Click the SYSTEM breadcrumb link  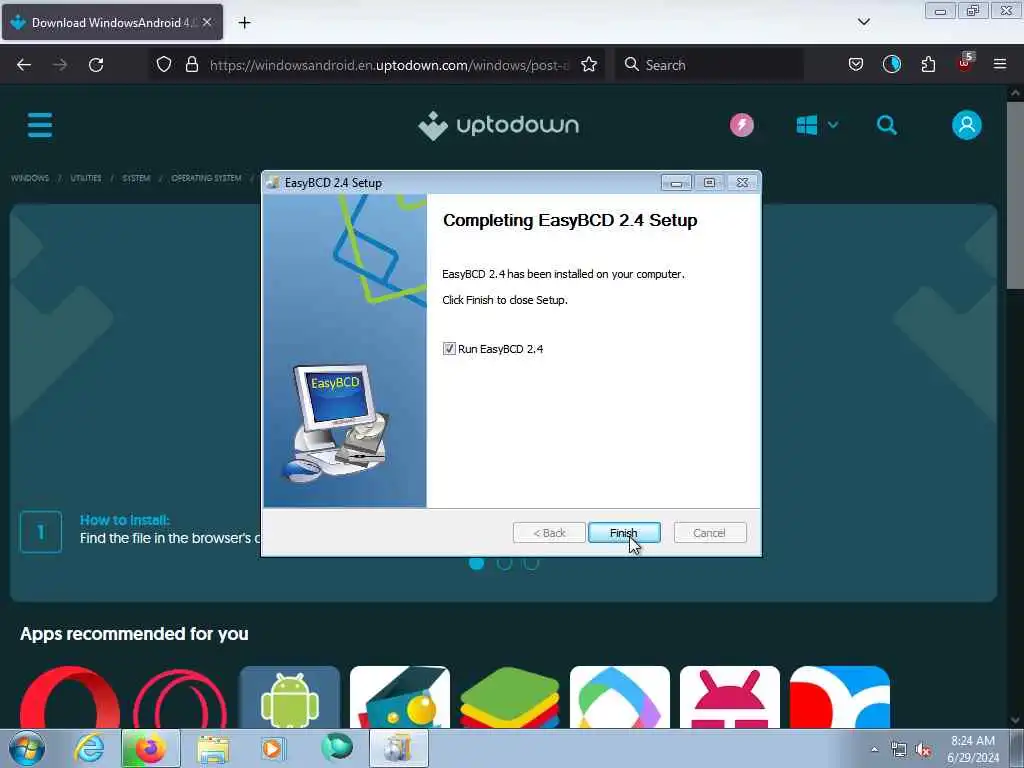click(x=136, y=178)
